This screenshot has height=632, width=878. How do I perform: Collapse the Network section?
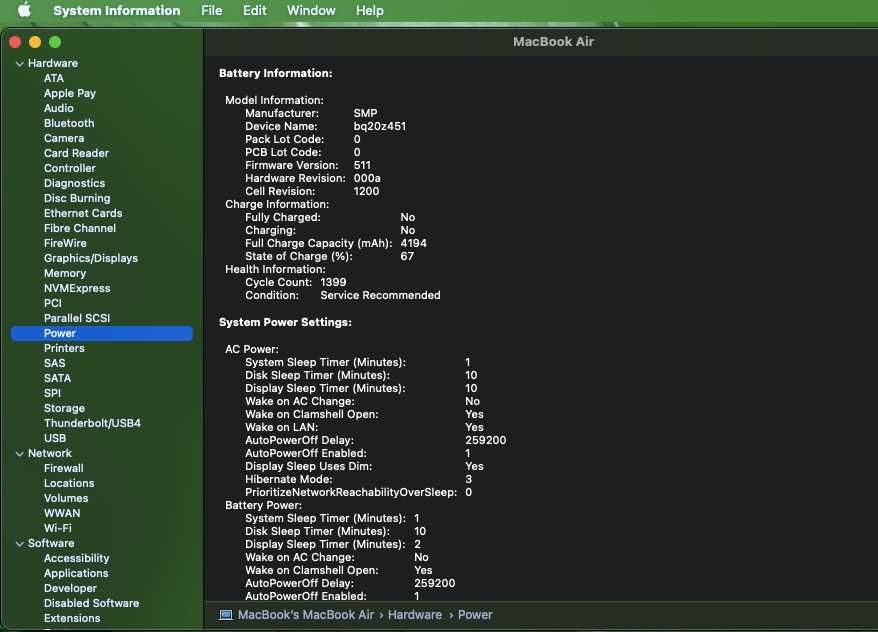pos(20,454)
